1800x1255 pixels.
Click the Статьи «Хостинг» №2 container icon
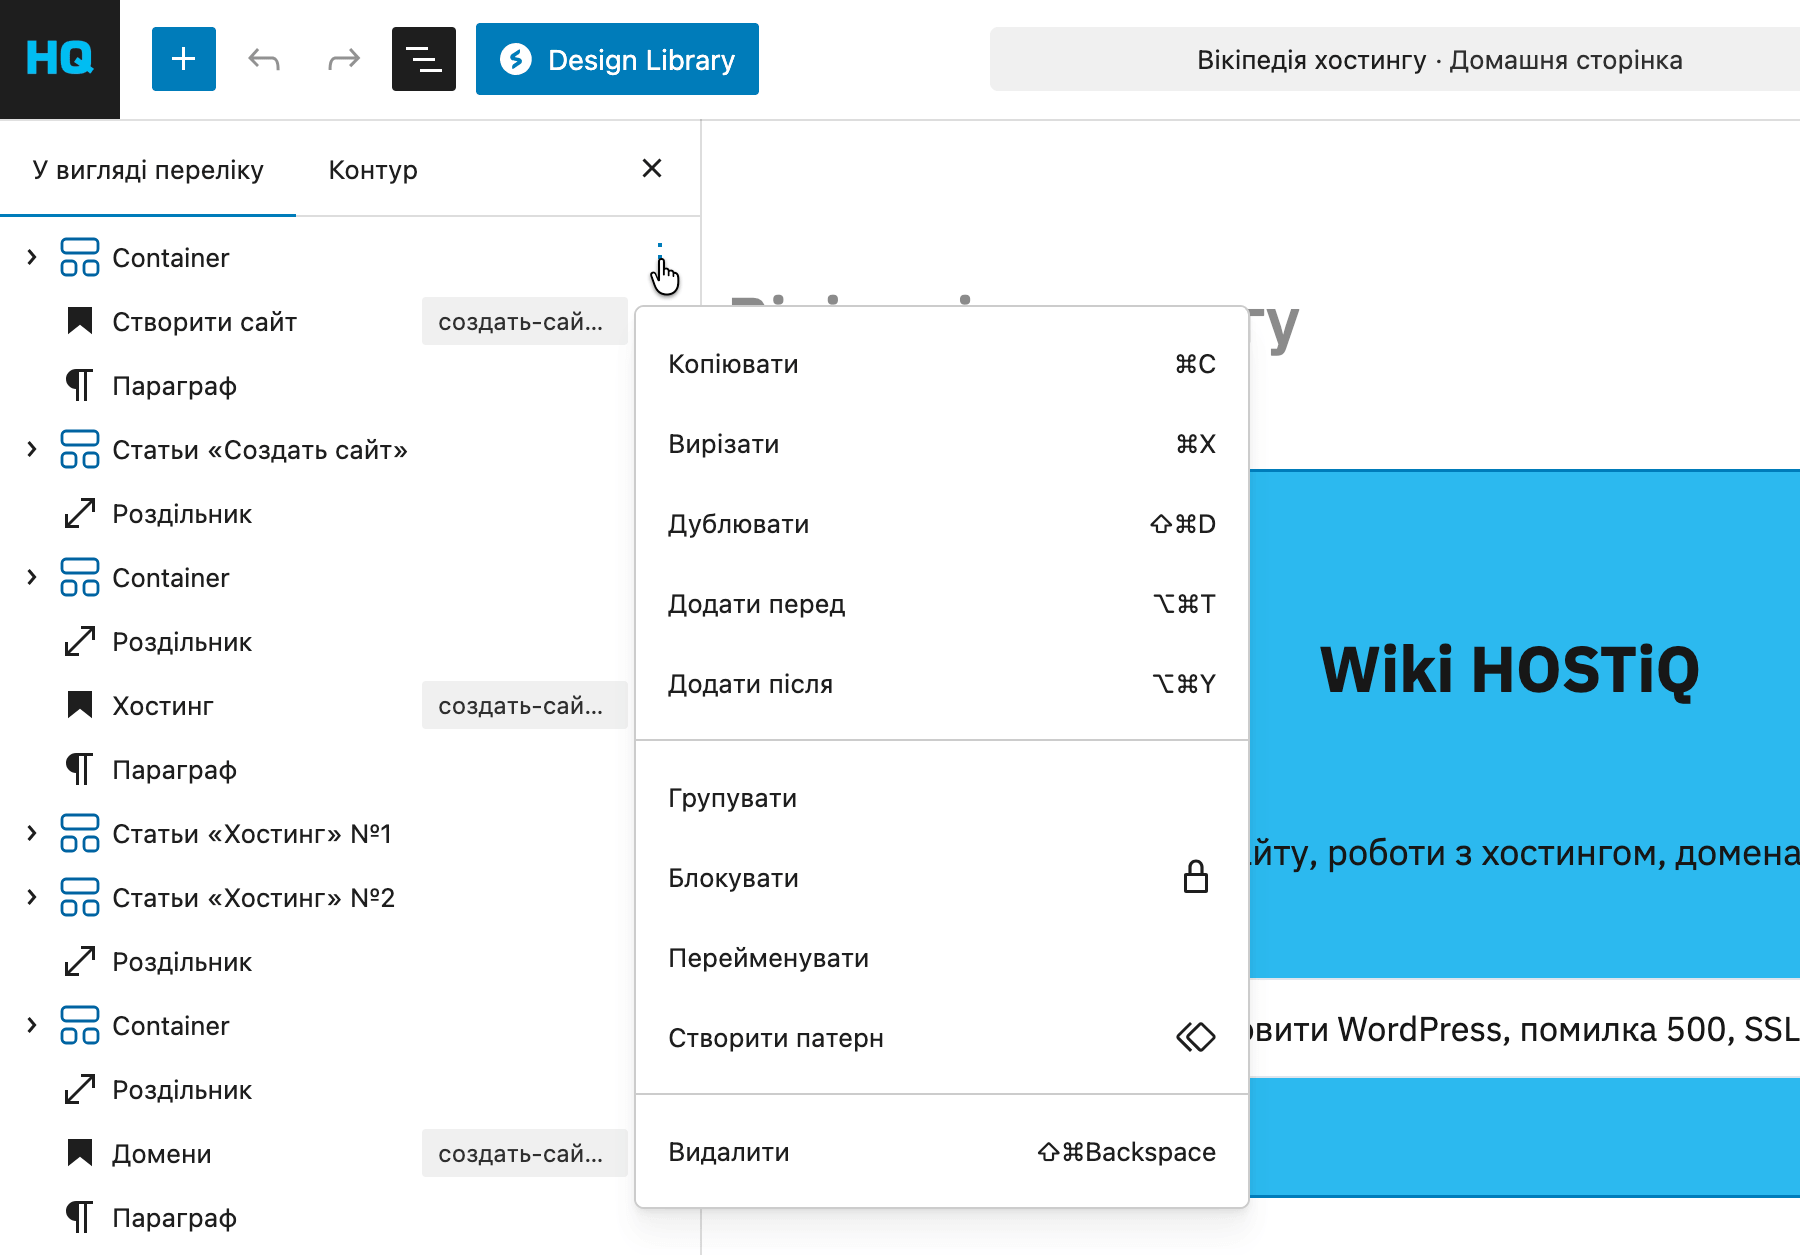pos(80,897)
